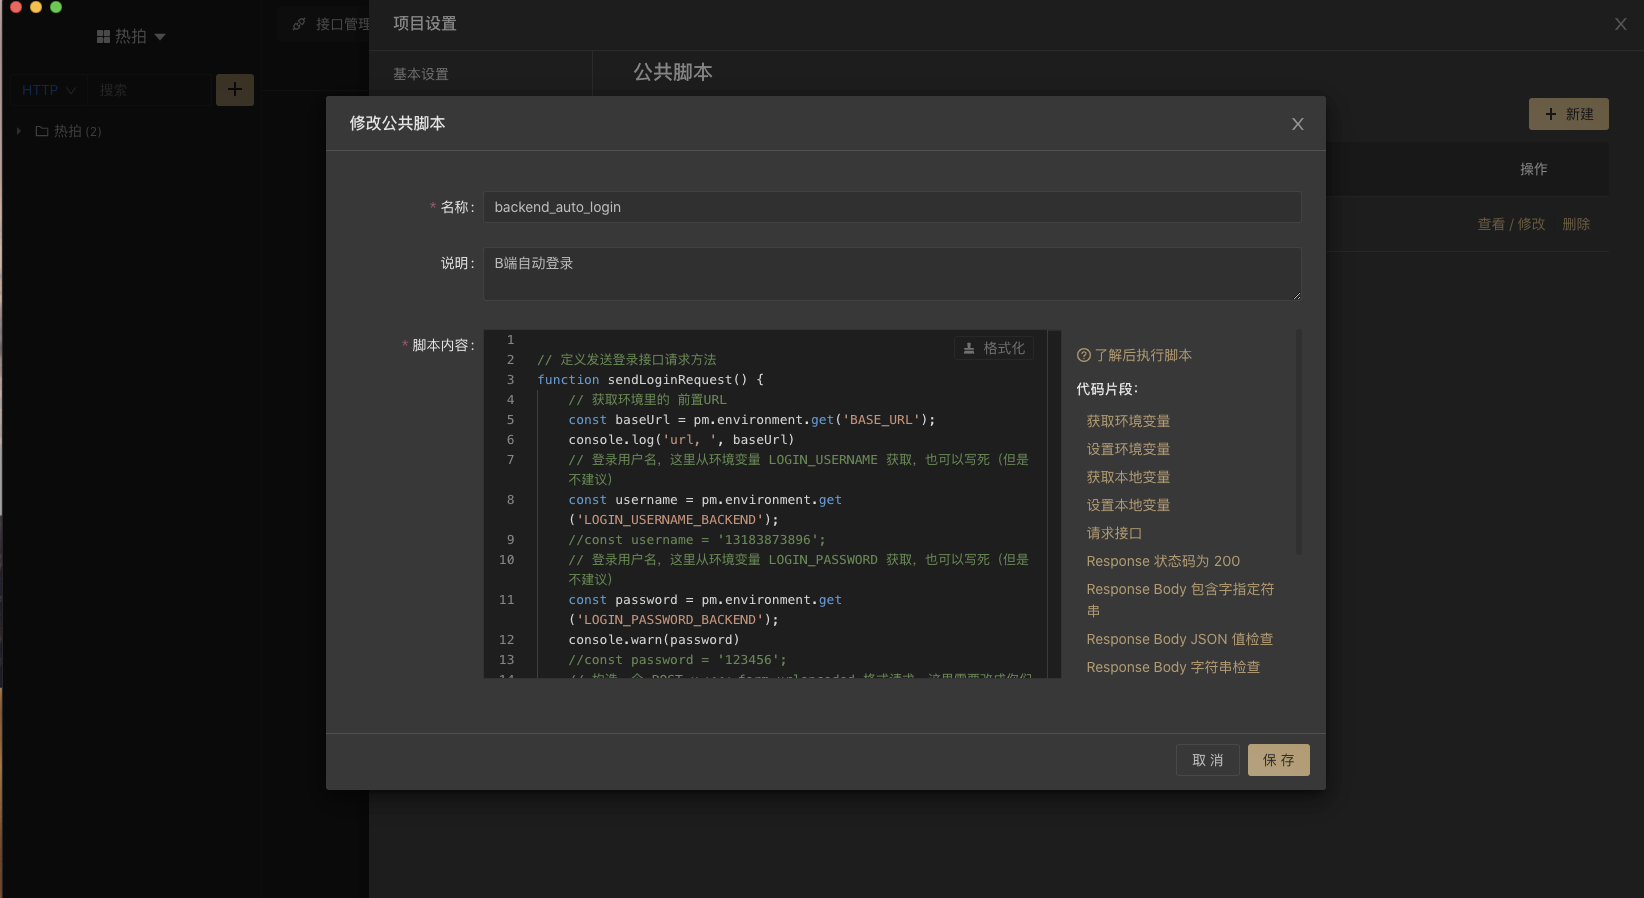Close the 项目设置 panel
The width and height of the screenshot is (1644, 898).
pyautogui.click(x=1620, y=24)
